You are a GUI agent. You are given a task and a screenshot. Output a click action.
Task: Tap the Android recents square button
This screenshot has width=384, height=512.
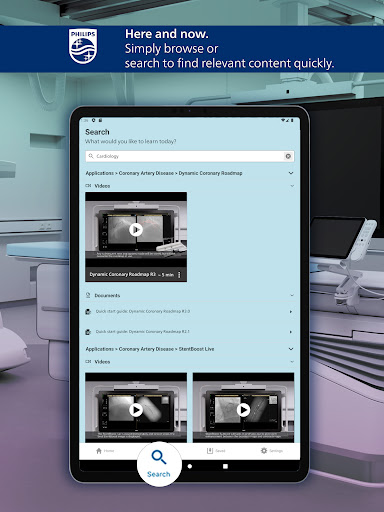[225, 466]
